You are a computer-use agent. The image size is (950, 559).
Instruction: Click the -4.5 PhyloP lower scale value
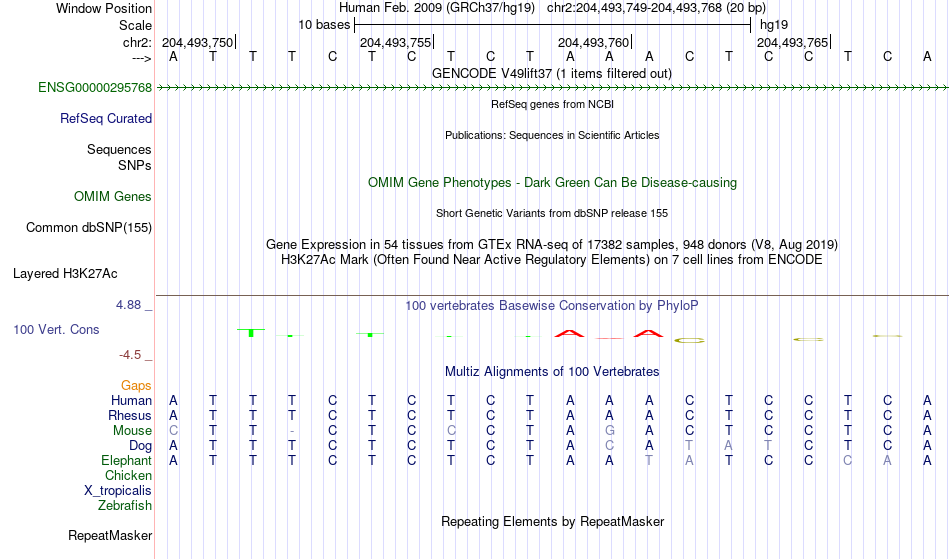coord(130,354)
